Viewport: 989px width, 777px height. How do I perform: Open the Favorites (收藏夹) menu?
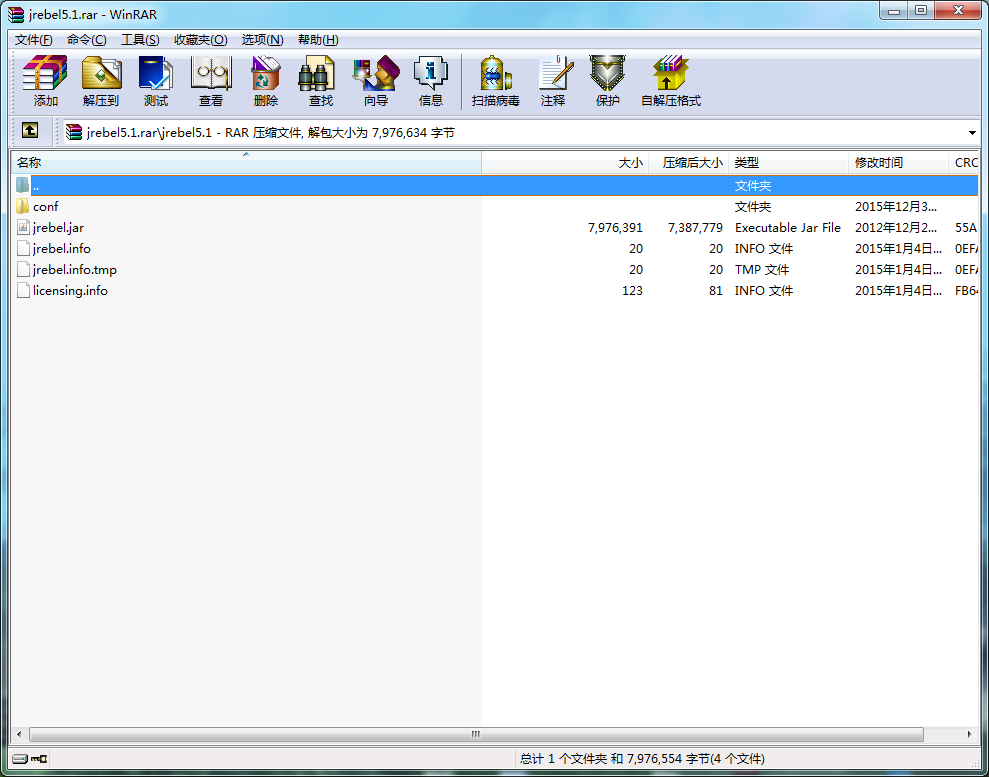pos(201,40)
